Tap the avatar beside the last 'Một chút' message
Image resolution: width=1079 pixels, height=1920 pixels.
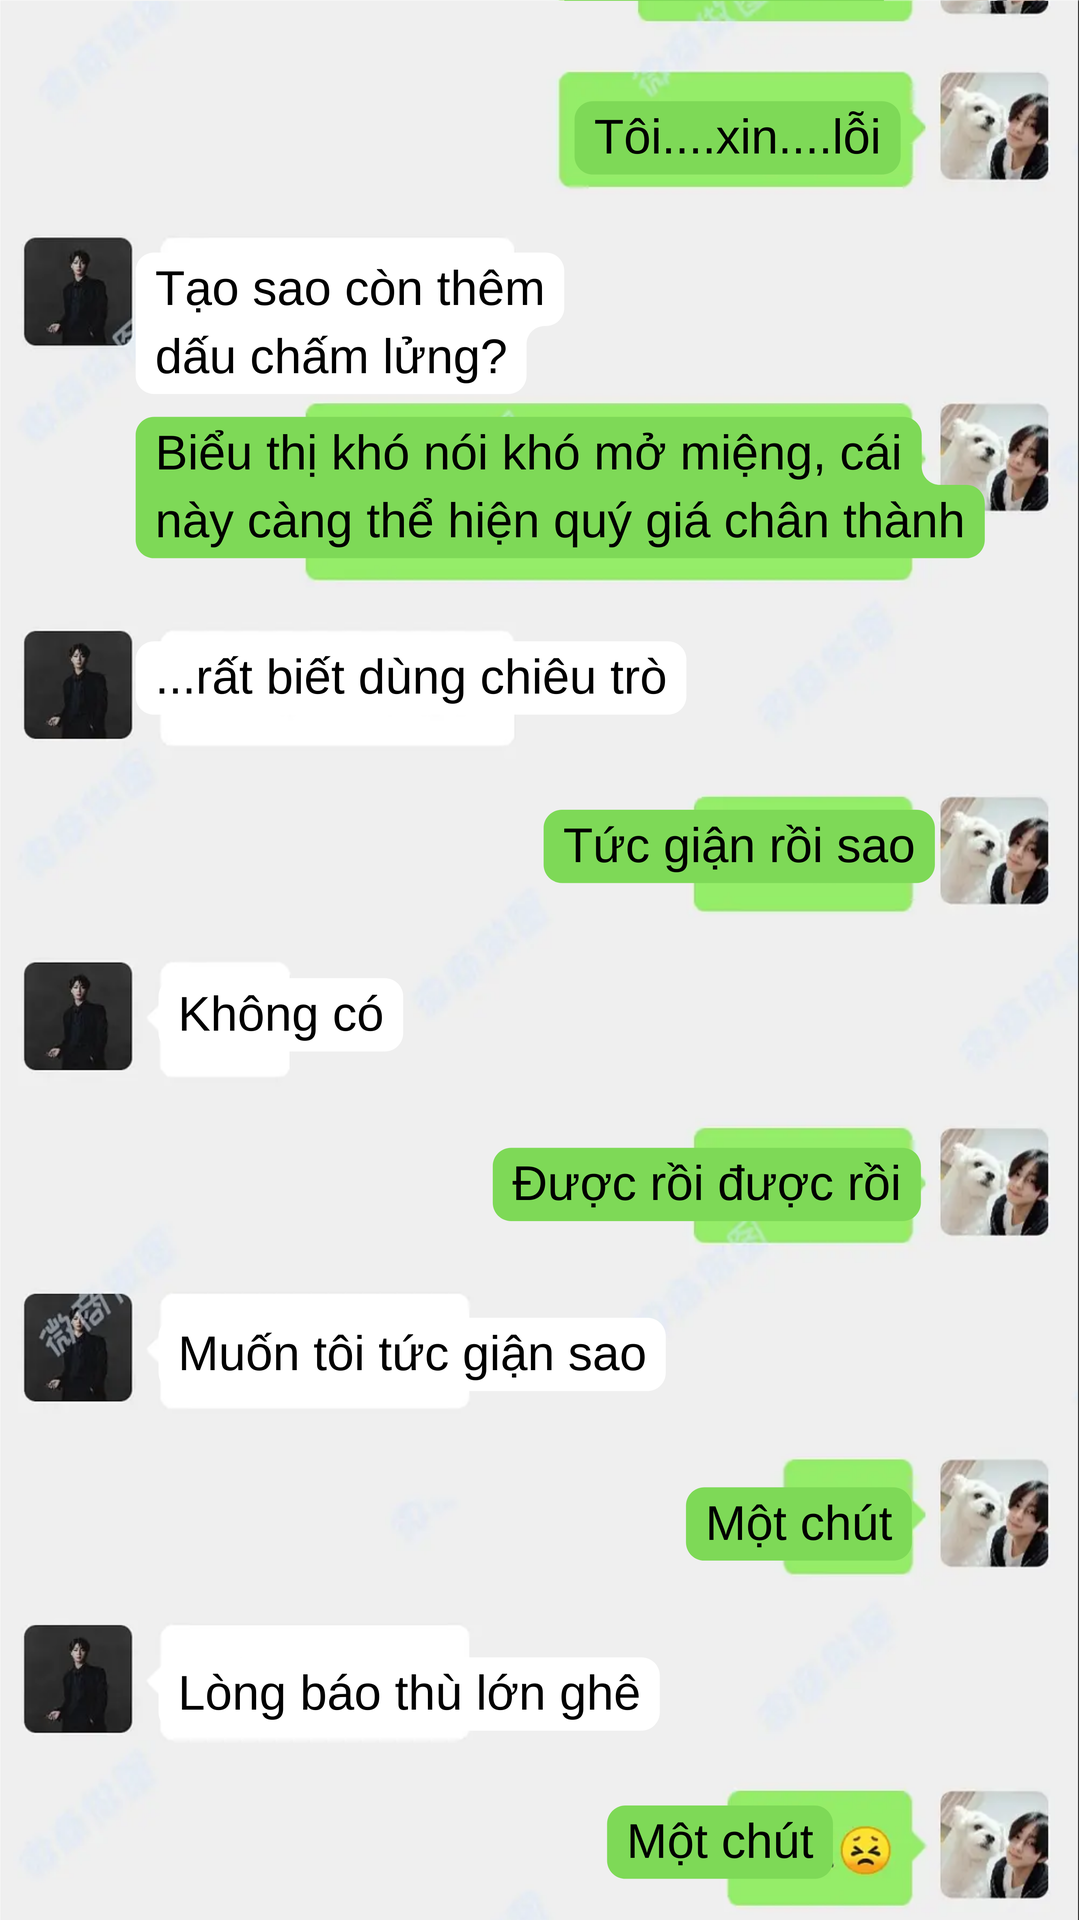[994, 1844]
